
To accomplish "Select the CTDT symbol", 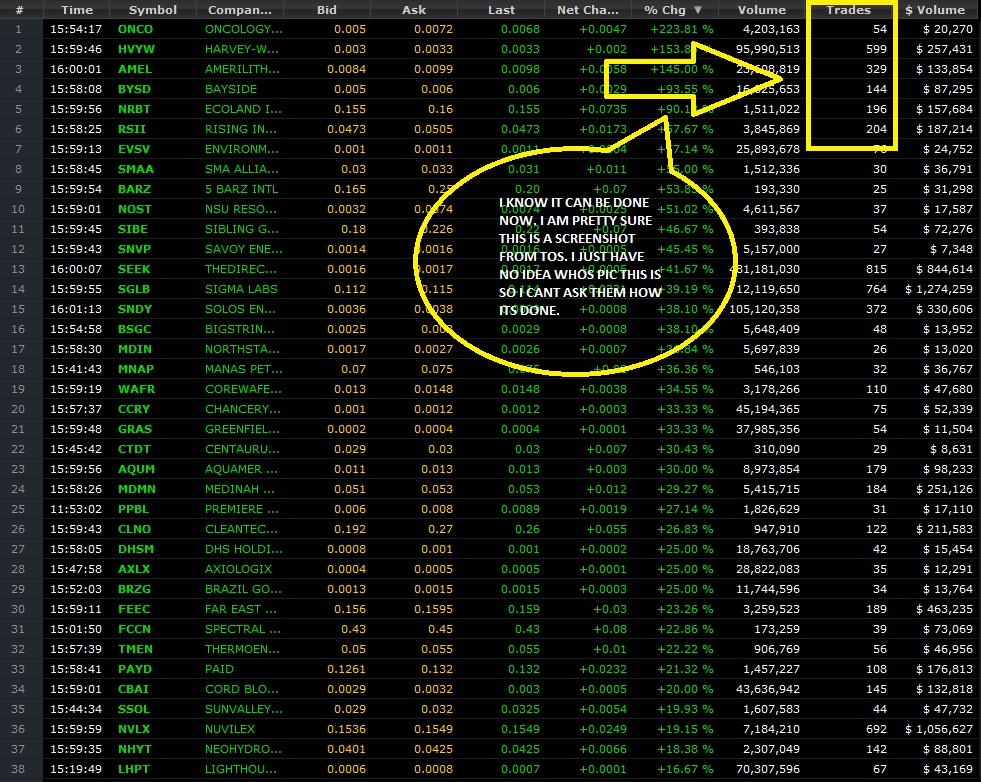I will pyautogui.click(x=135, y=449).
